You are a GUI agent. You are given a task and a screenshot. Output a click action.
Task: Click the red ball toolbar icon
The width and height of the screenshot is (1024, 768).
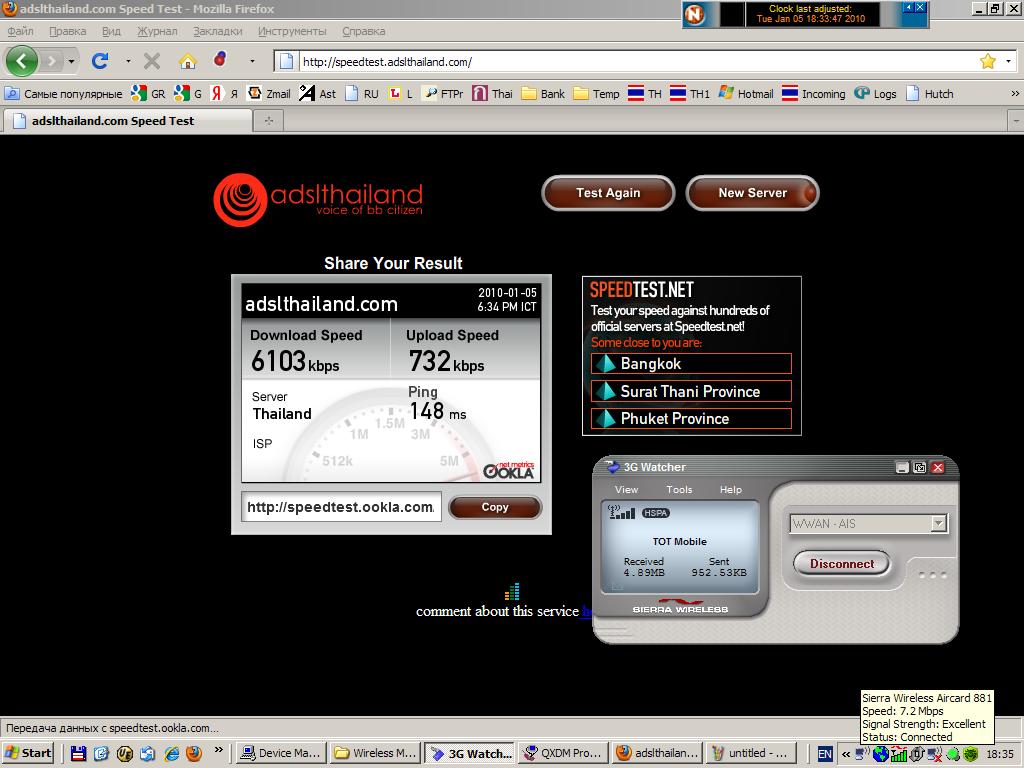tap(221, 60)
